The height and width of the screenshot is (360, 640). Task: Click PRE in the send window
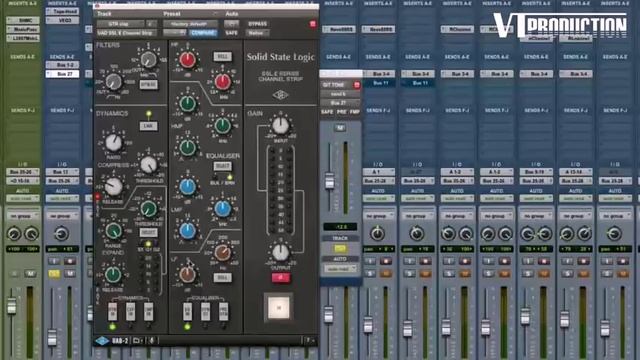342,112
